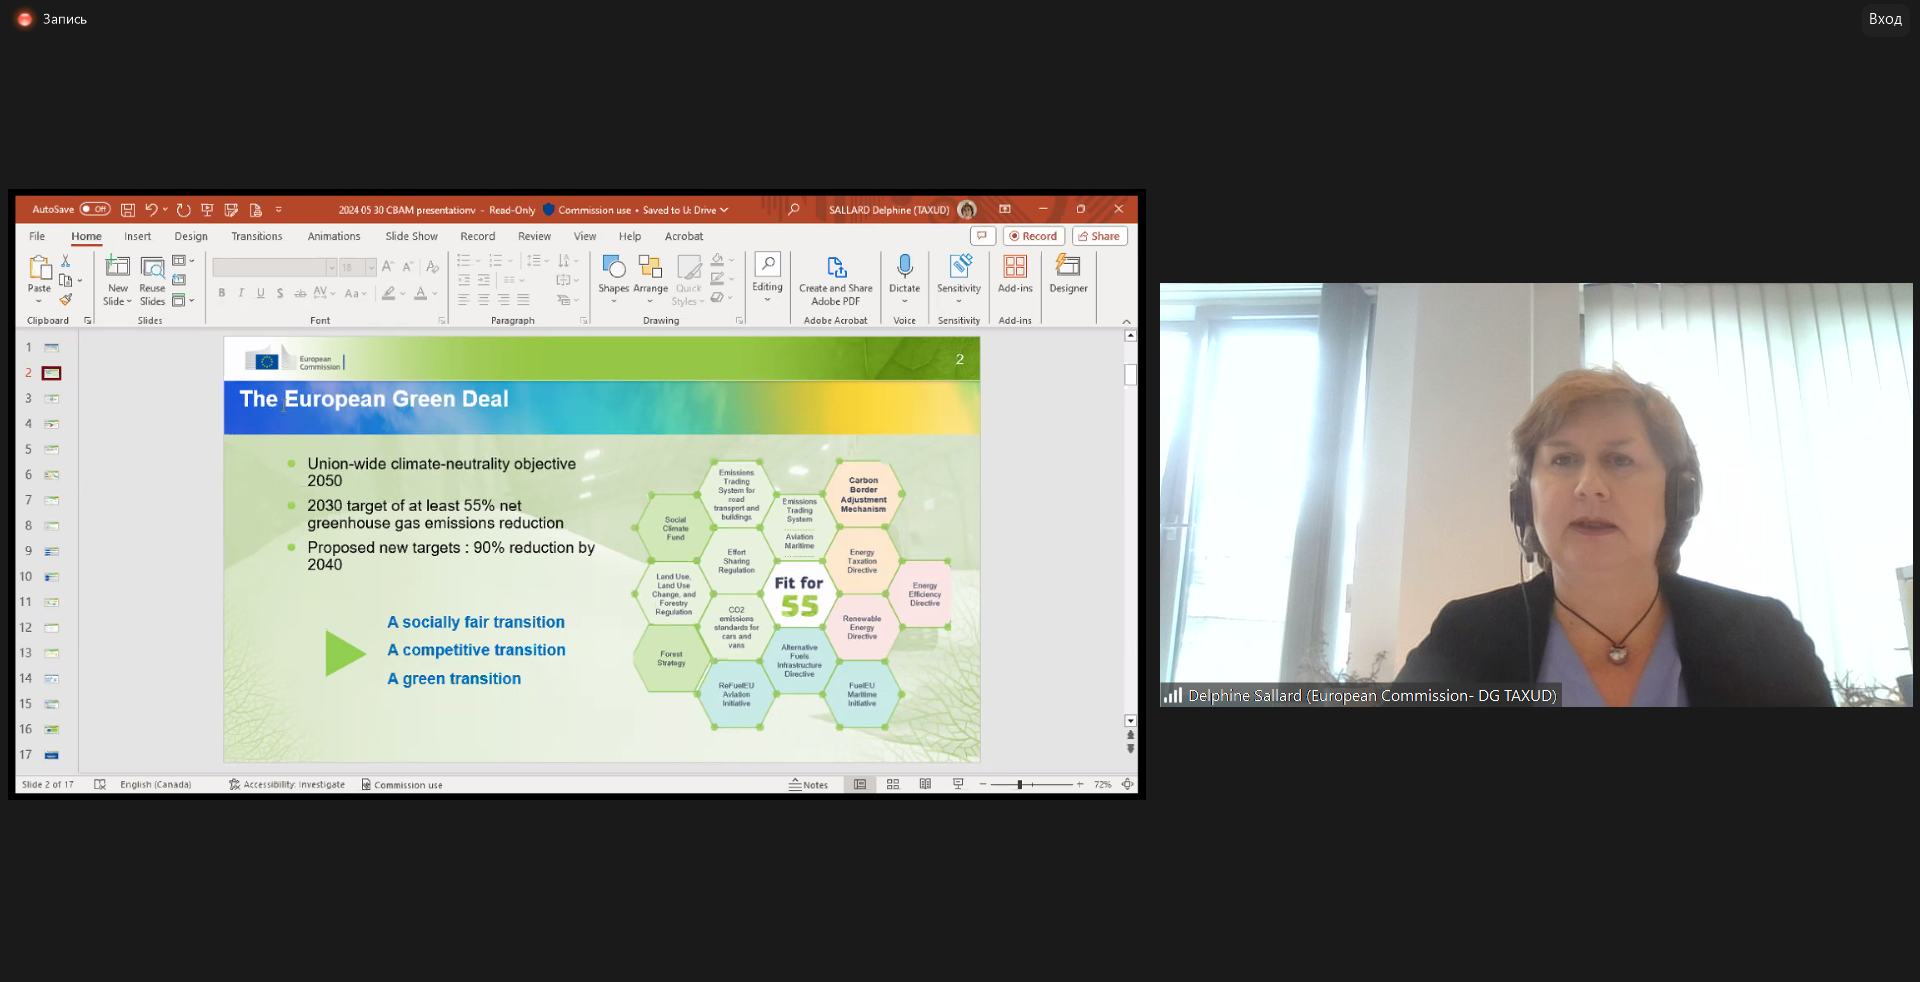Open the Designer pane
Viewport: 1920px width, 982px height.
pyautogui.click(x=1068, y=273)
